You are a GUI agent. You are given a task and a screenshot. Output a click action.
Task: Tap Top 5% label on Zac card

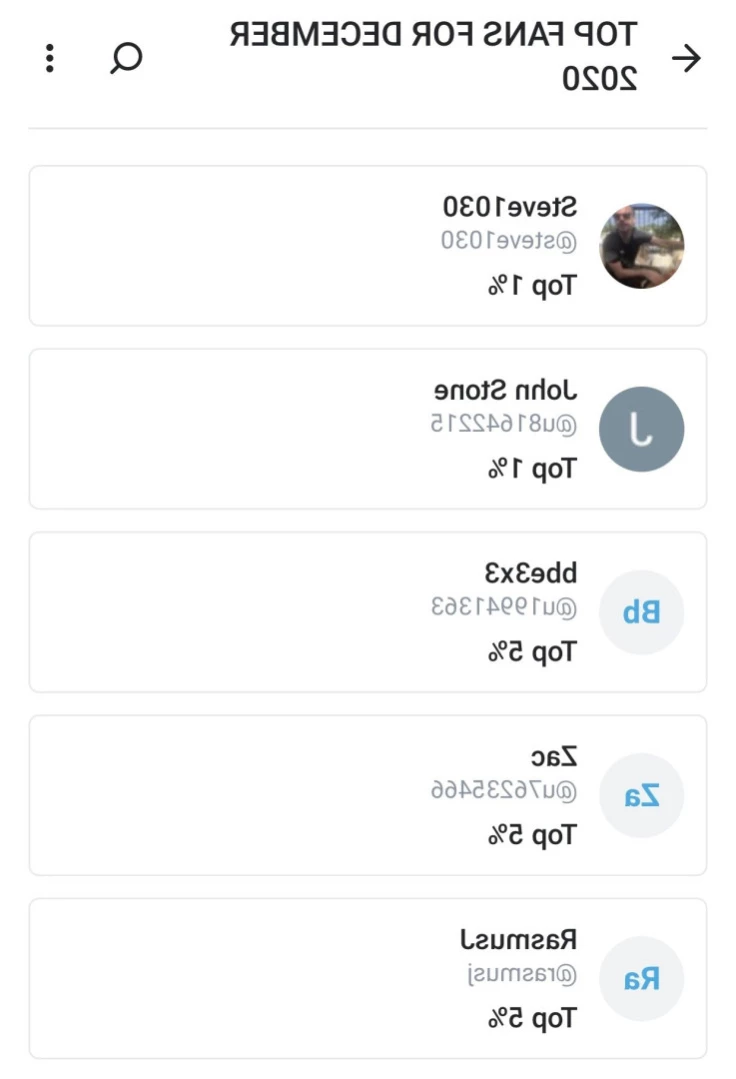(531, 835)
